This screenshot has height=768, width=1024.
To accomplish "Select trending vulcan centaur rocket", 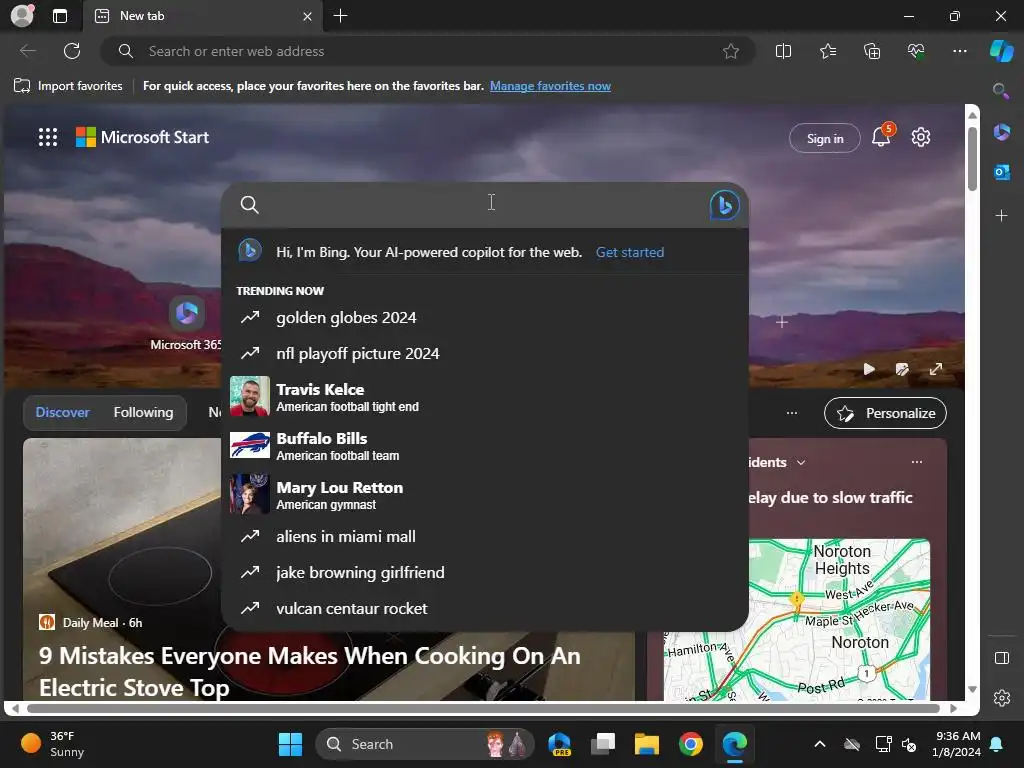I will tap(484, 609).
